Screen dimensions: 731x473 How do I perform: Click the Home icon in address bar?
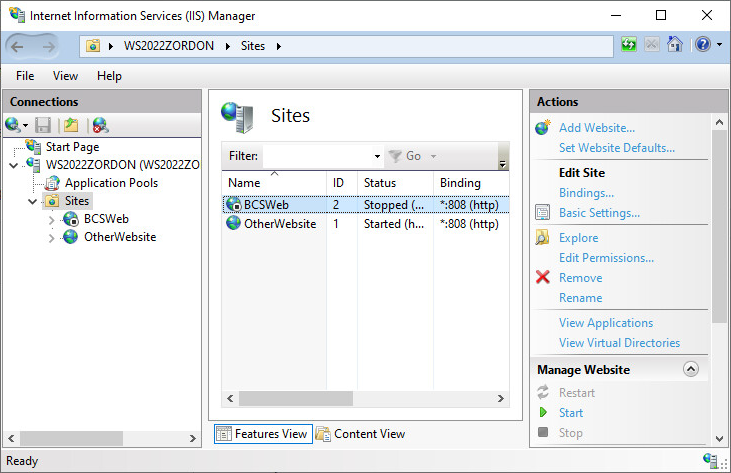pos(676,45)
